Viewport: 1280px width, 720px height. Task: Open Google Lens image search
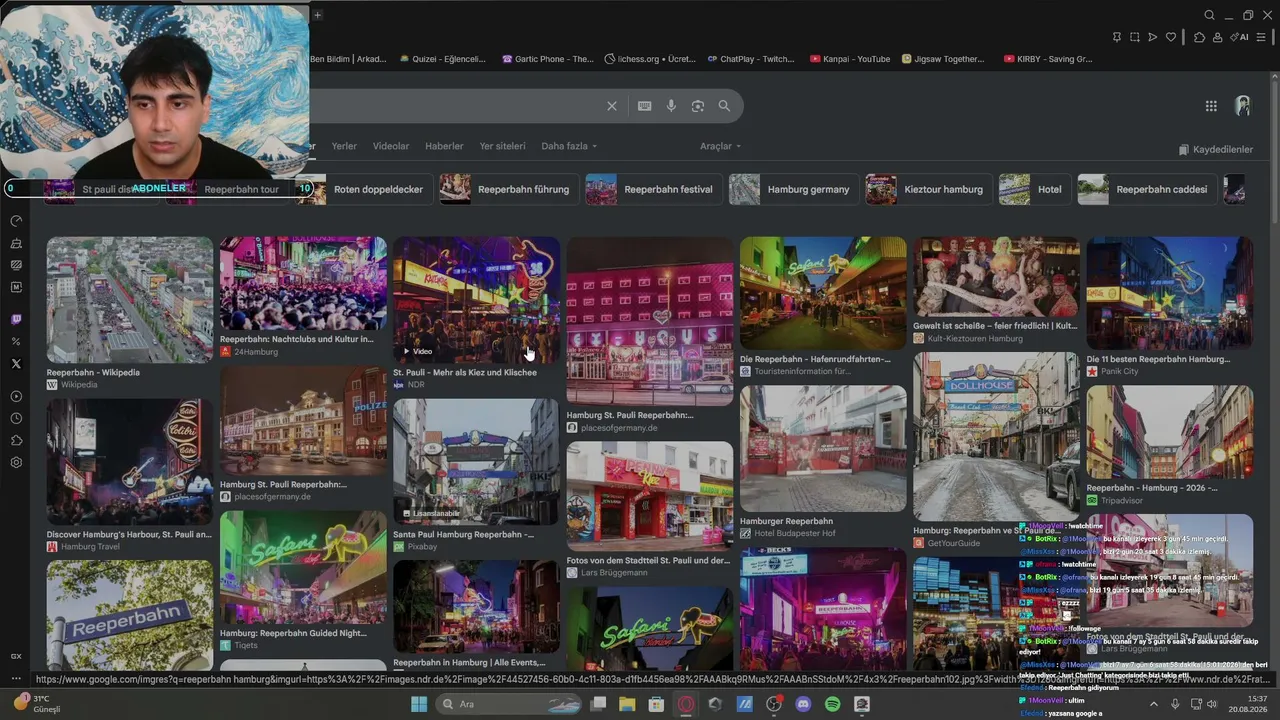(x=698, y=106)
